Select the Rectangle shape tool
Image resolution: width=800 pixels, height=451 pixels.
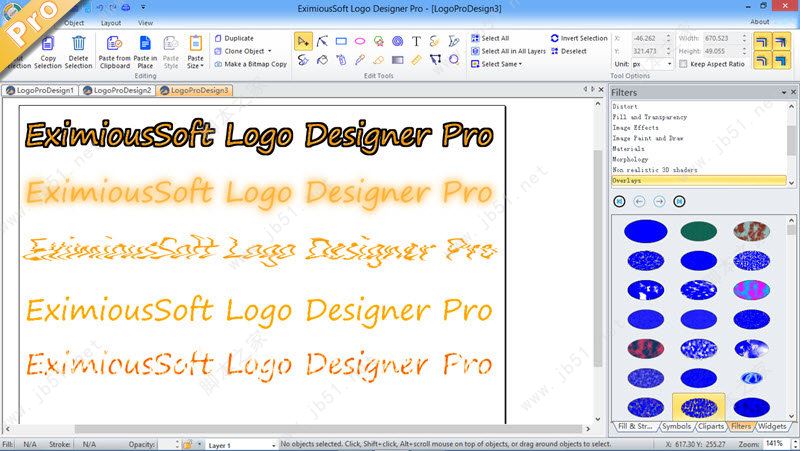341,41
